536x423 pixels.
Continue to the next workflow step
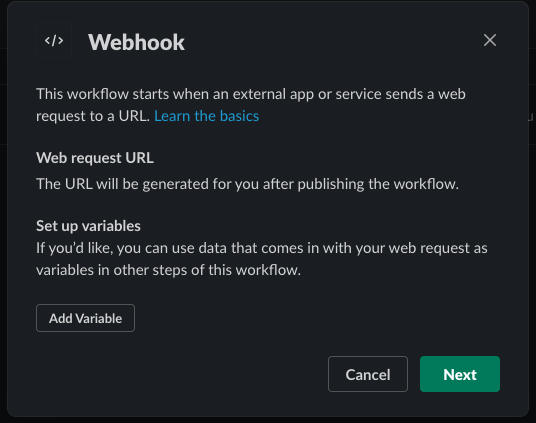tap(460, 374)
